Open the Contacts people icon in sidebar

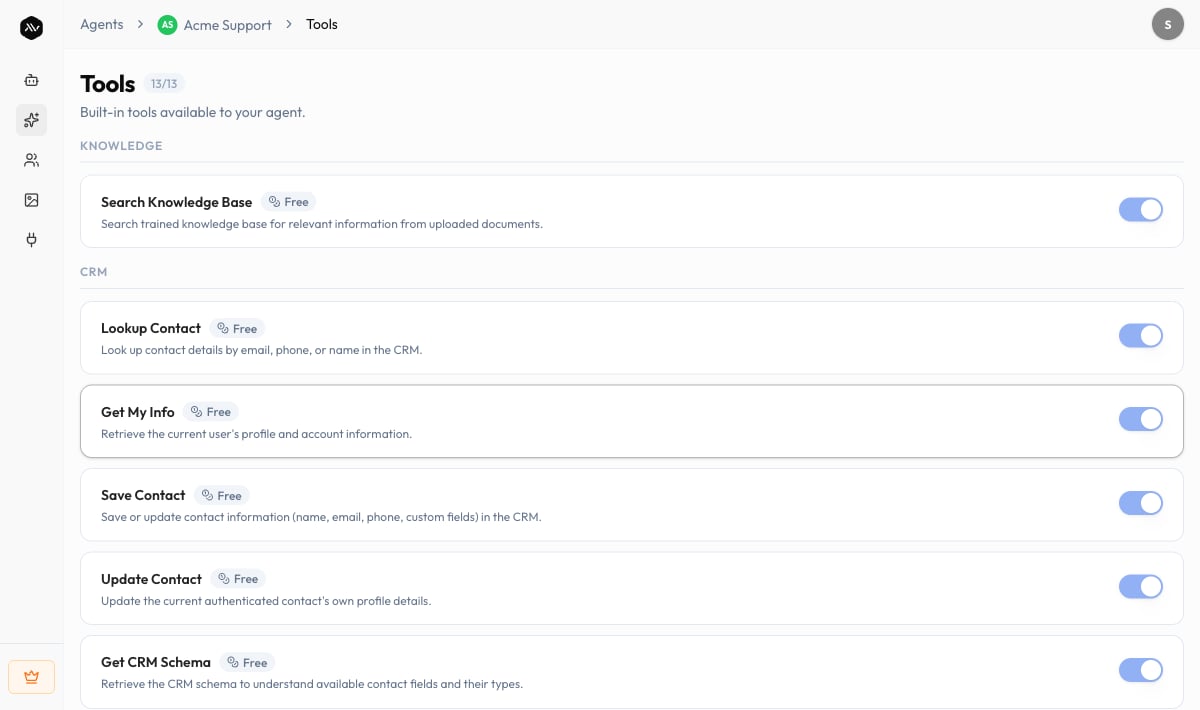(31, 160)
